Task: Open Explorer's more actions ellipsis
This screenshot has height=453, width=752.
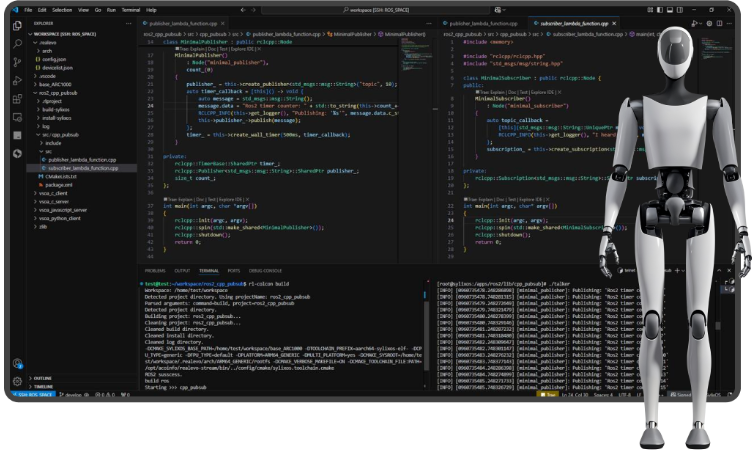Action: (129, 23)
